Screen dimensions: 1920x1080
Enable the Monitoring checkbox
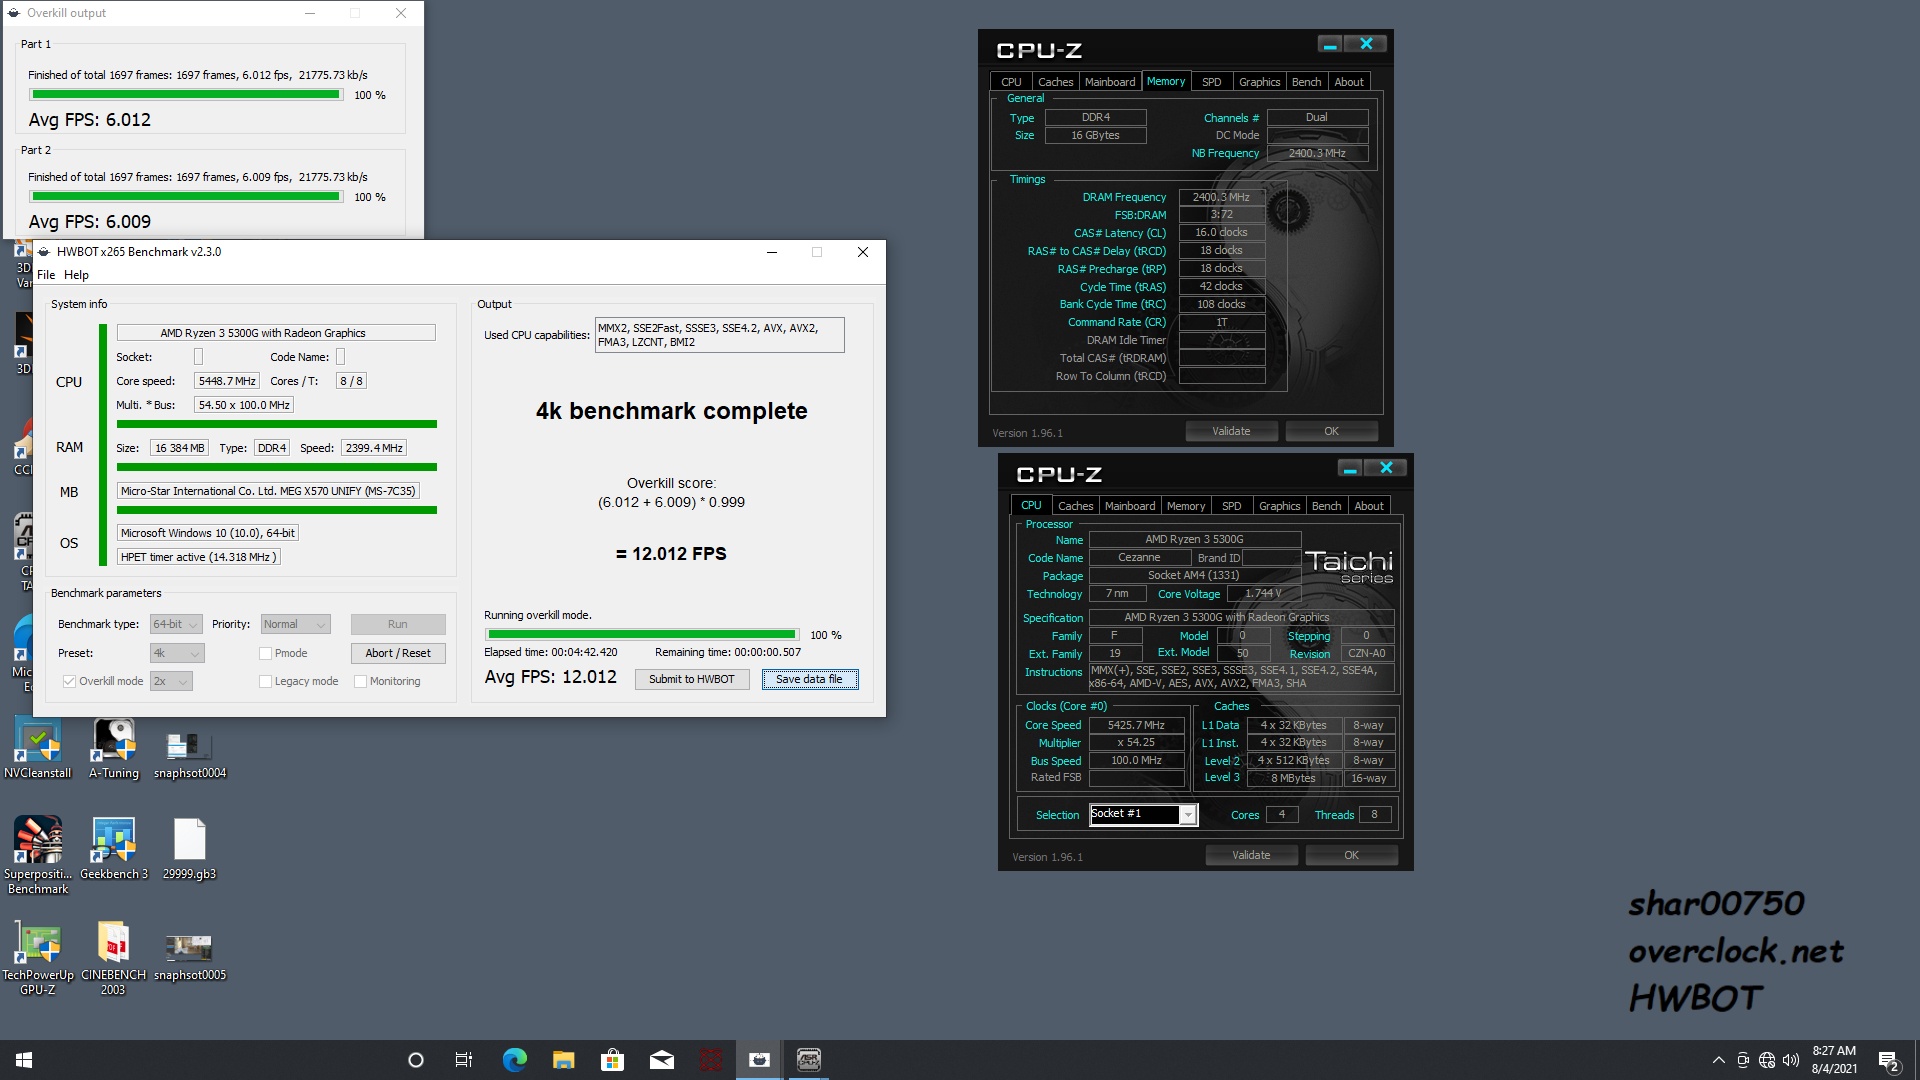[x=360, y=681]
